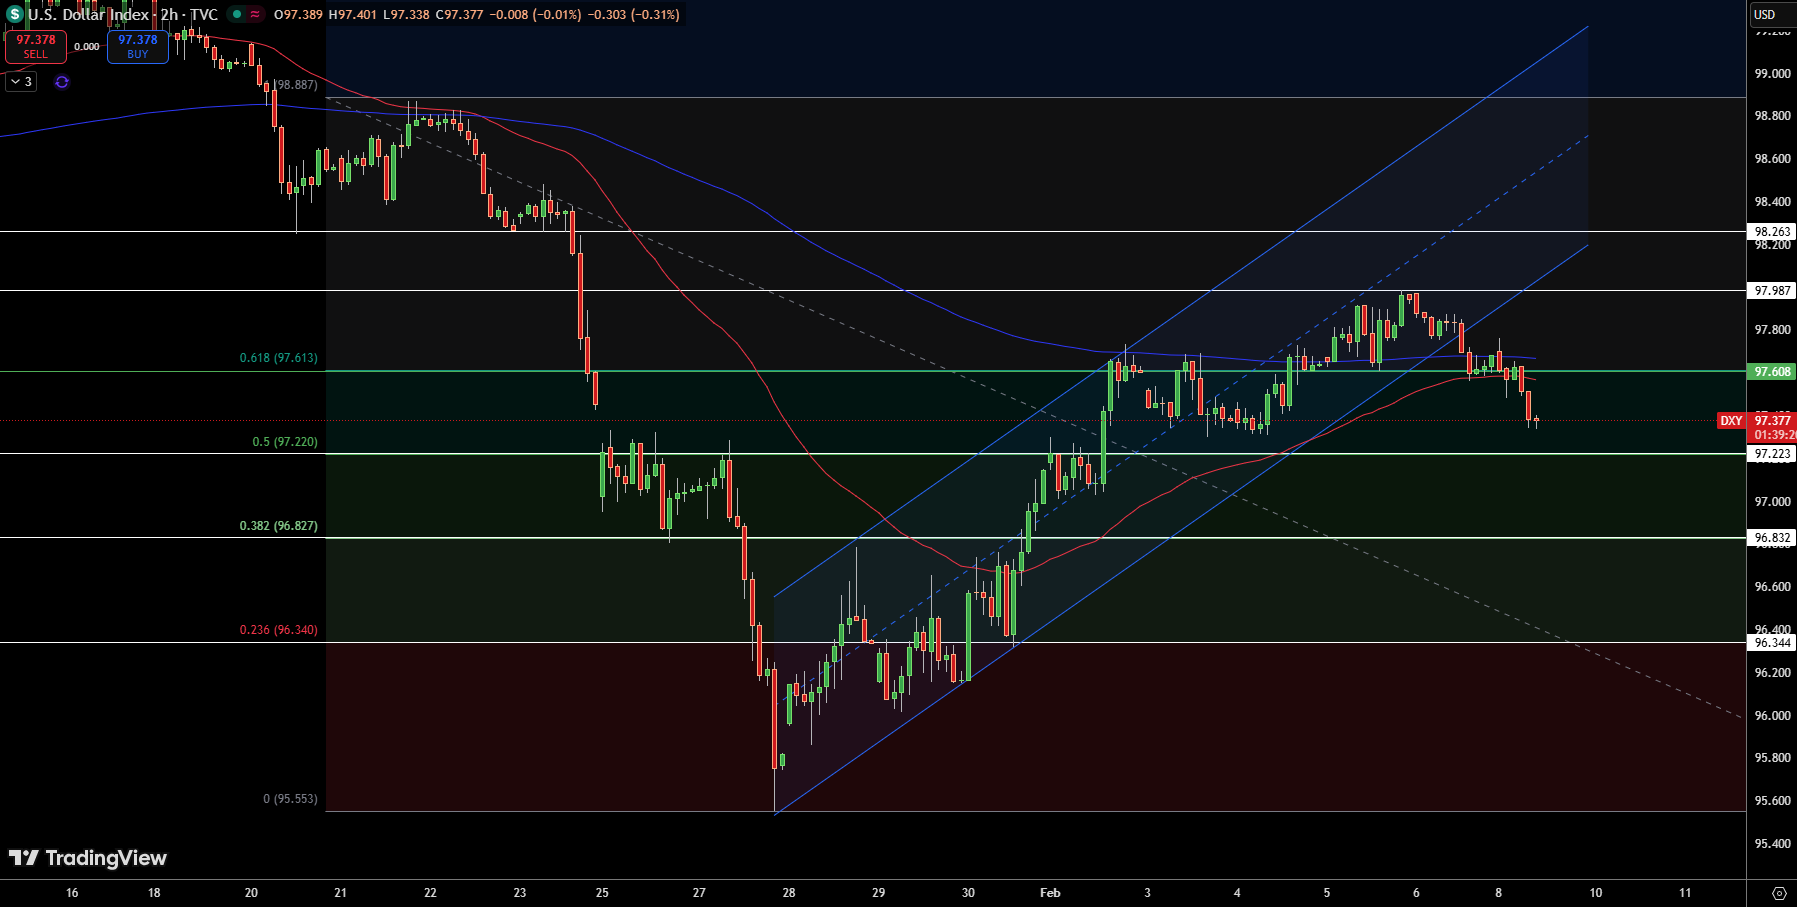Click the green market status dot icon

point(236,14)
